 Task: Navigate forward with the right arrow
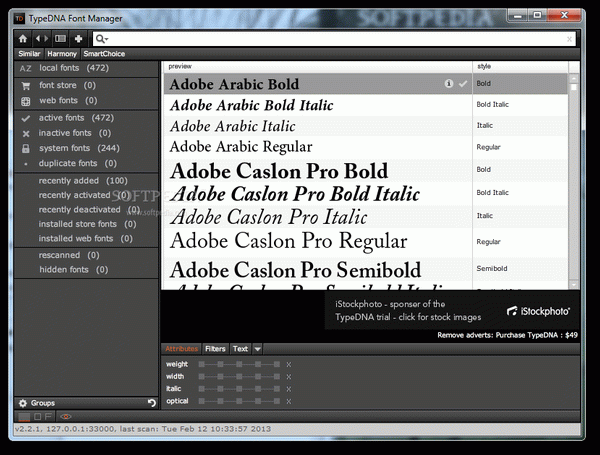[46, 39]
